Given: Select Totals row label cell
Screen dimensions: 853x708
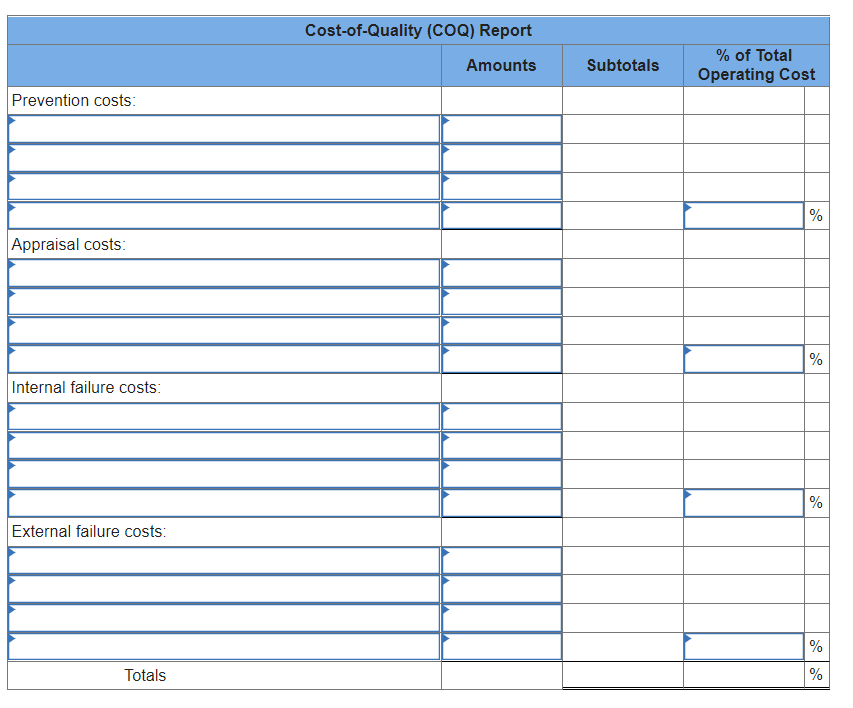Looking at the screenshot, I should click(x=224, y=675).
